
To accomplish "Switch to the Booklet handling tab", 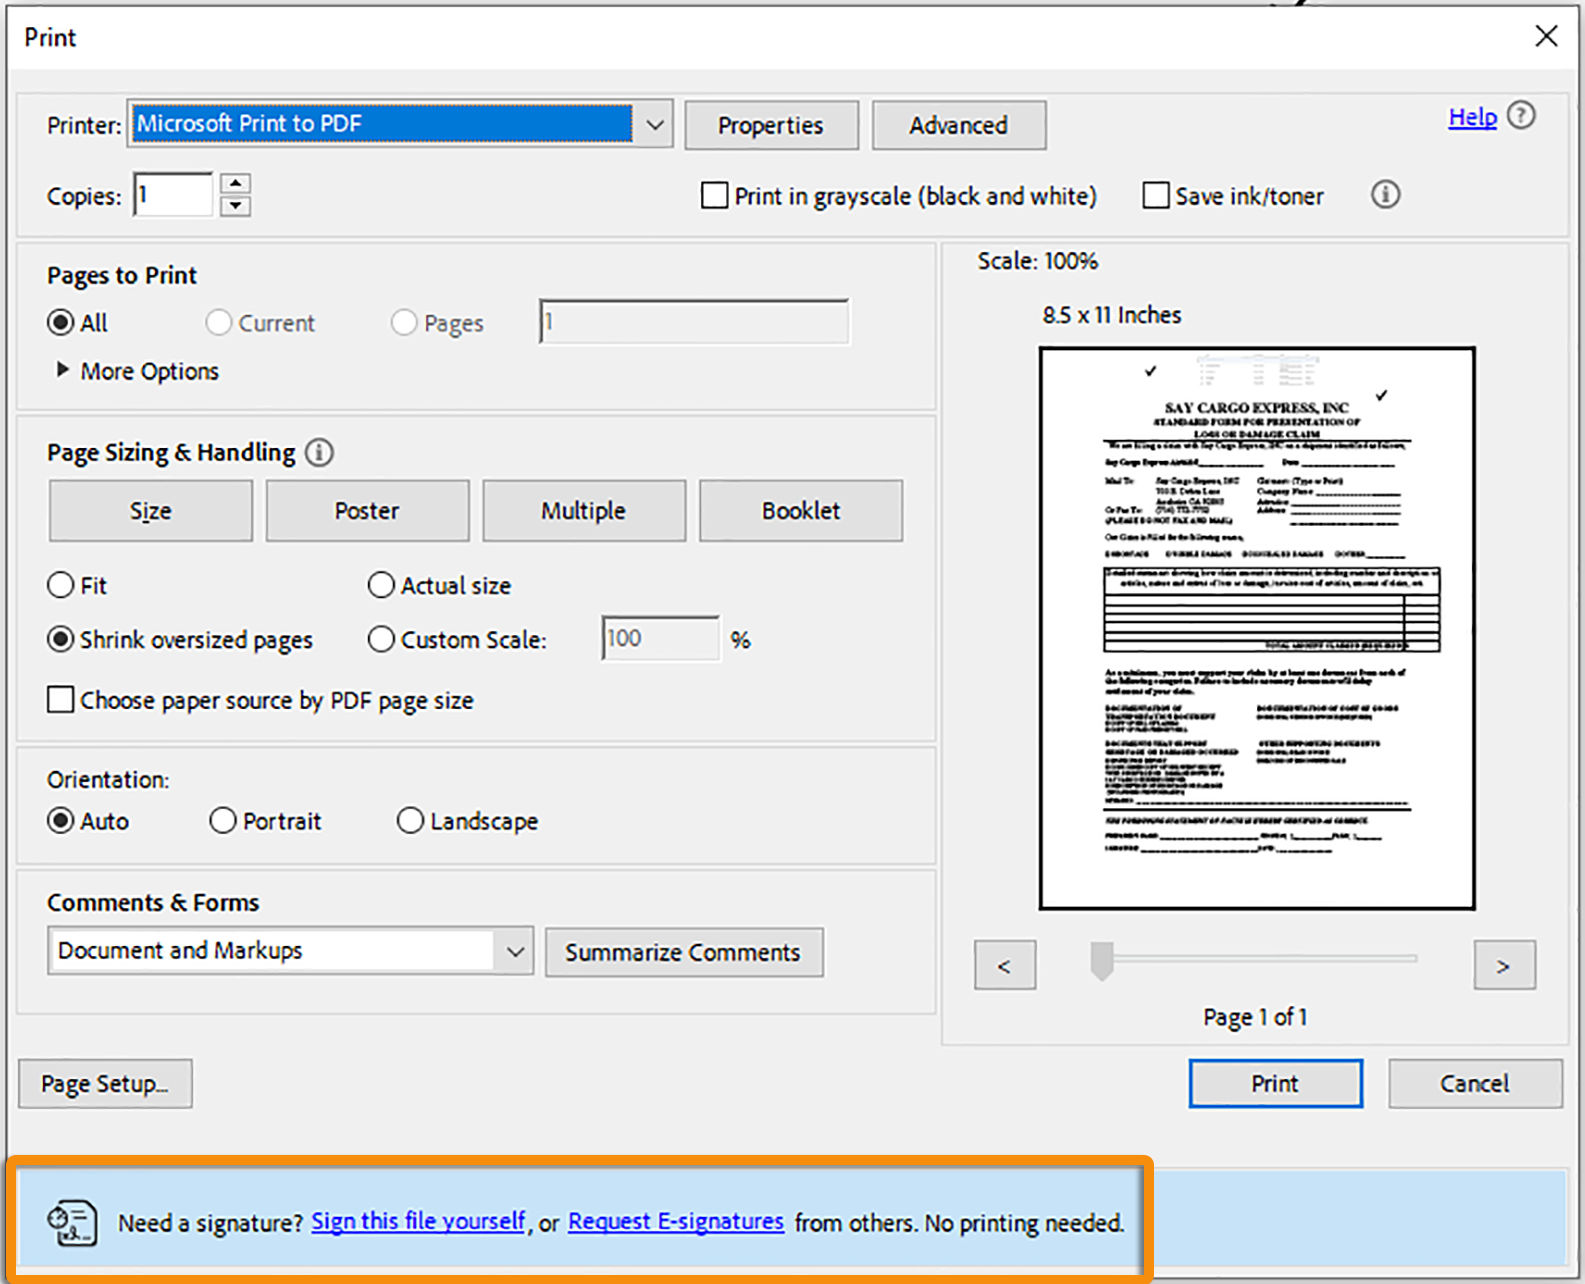I will [801, 511].
